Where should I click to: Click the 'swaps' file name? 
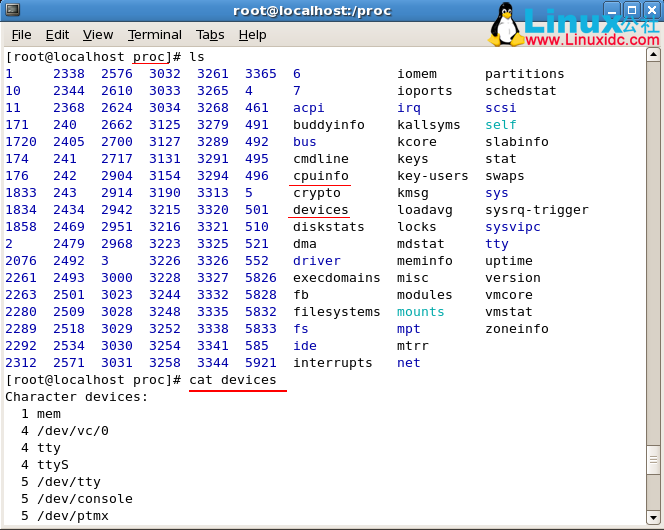pos(505,176)
